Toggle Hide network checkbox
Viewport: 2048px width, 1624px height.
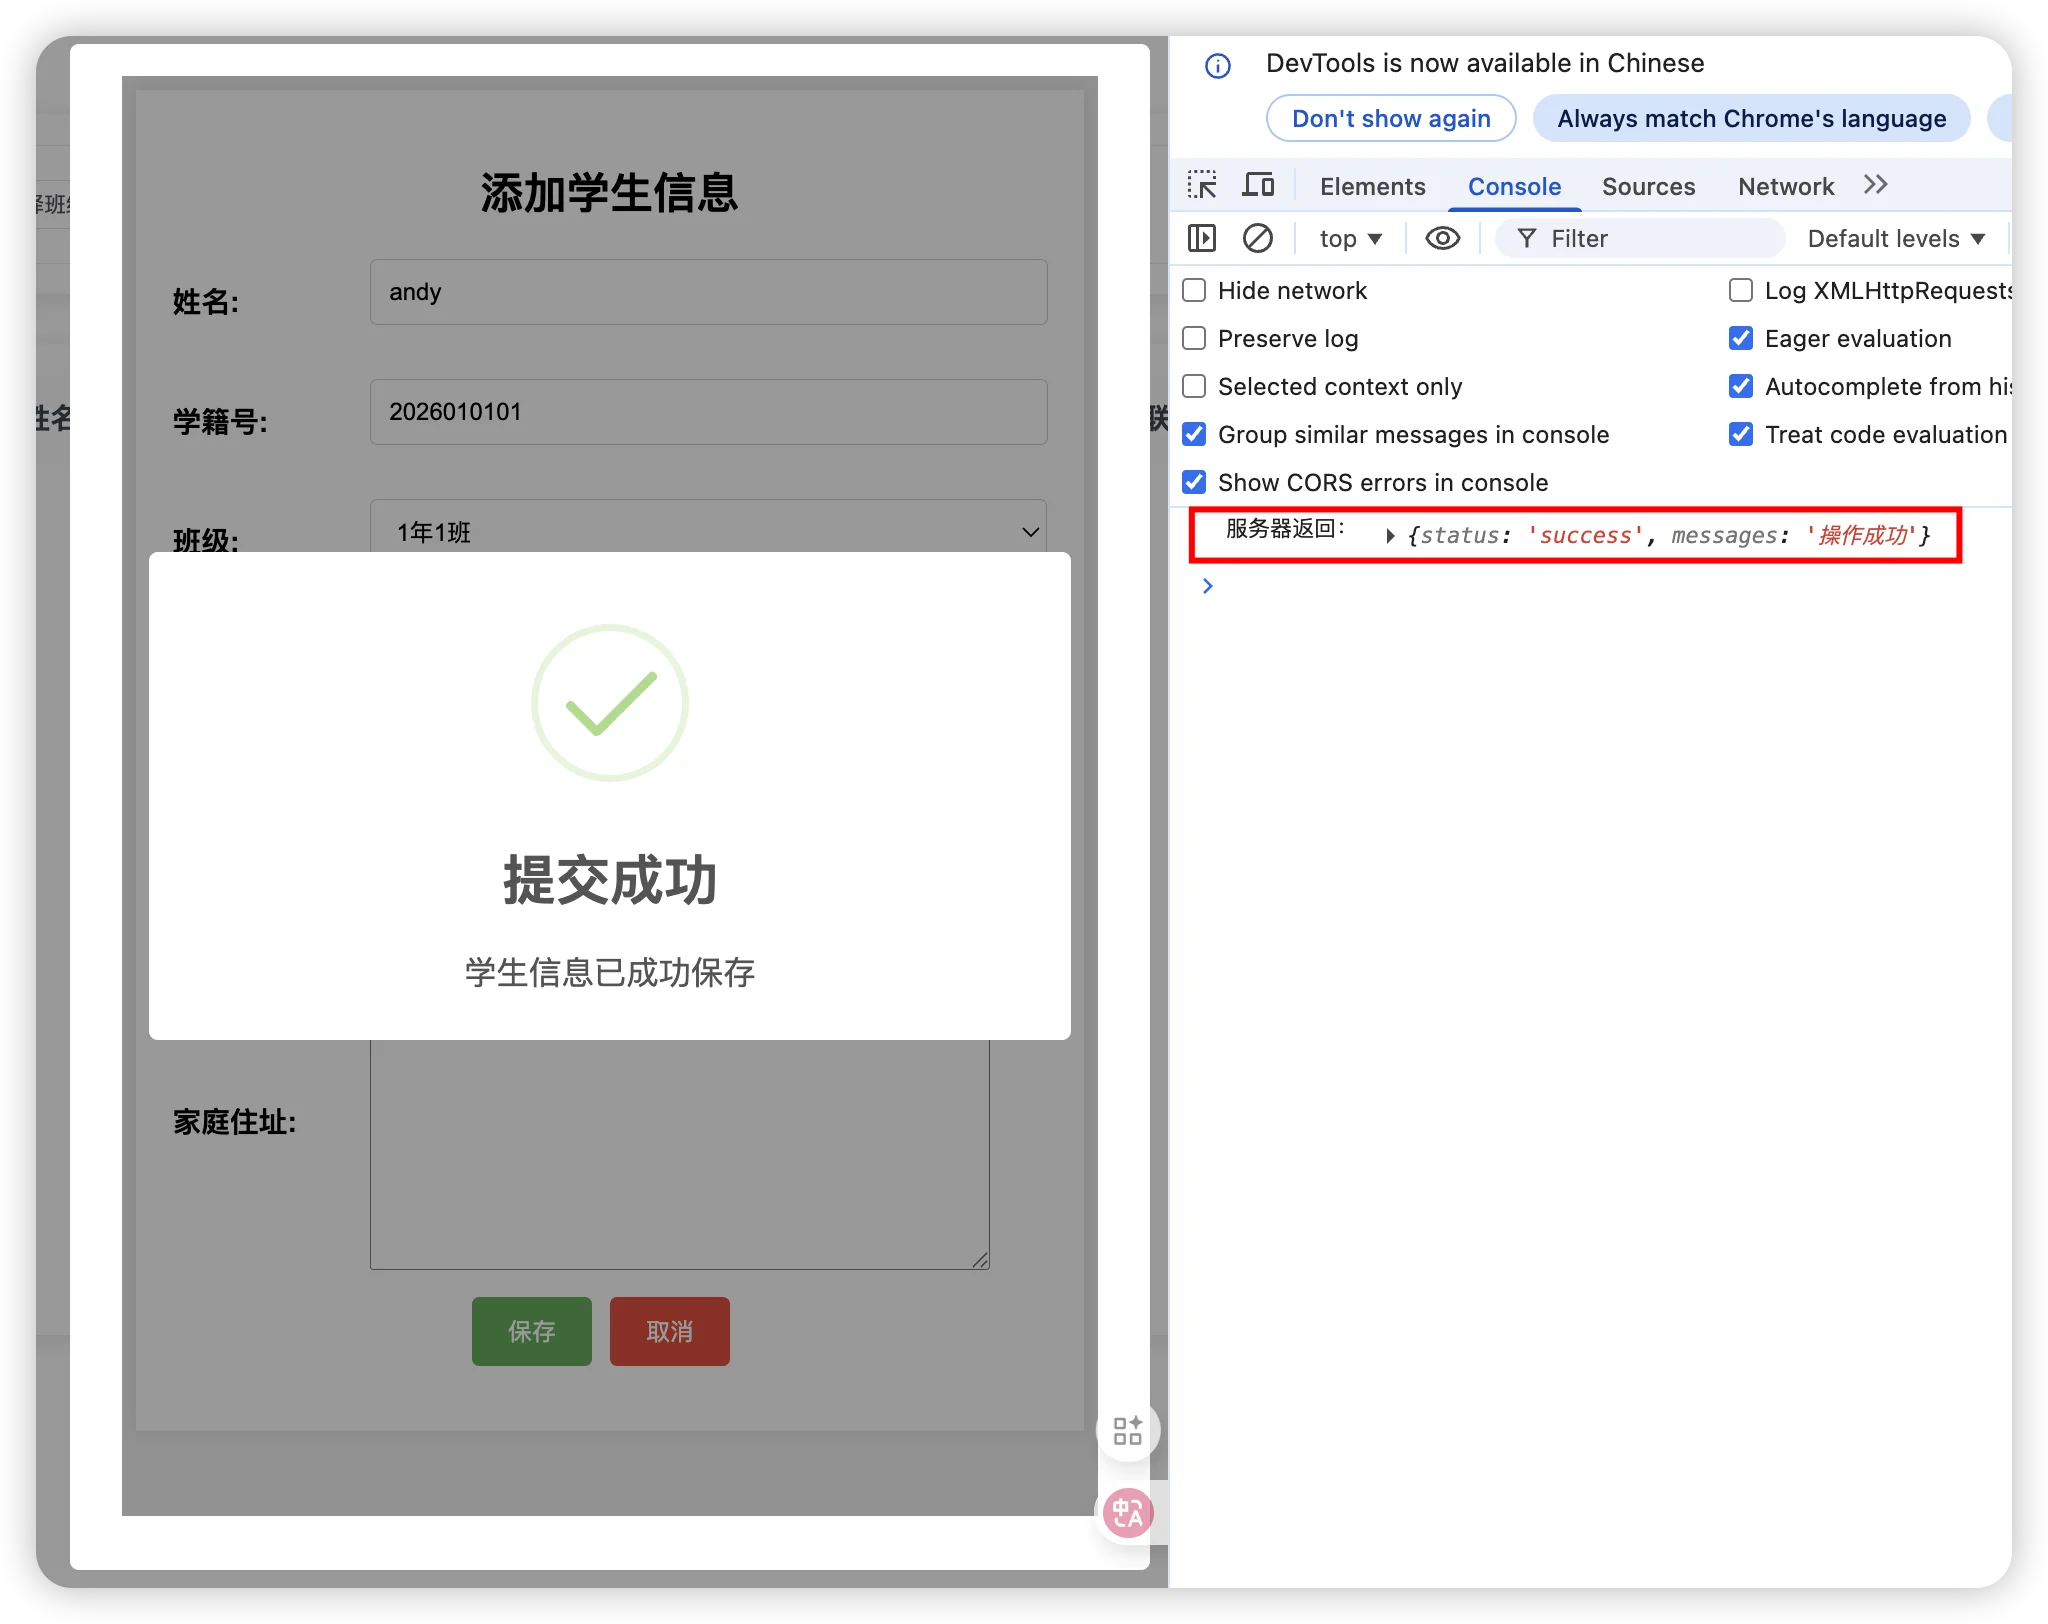point(1194,290)
